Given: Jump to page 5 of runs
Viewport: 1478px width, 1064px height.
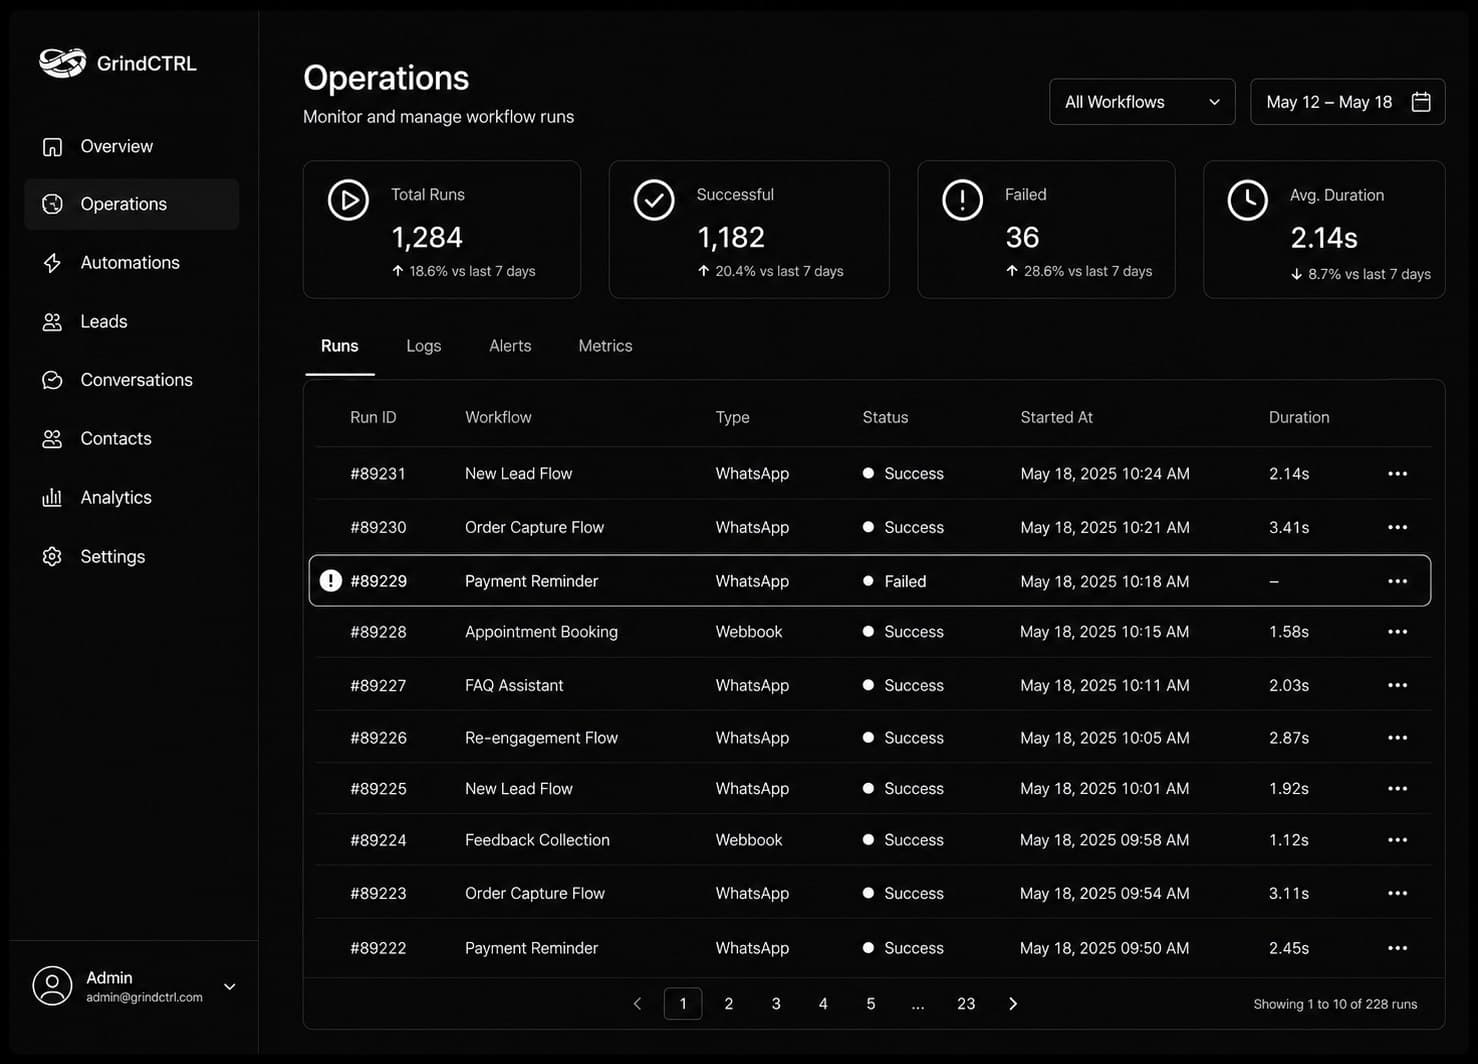Looking at the screenshot, I should pos(871,1004).
